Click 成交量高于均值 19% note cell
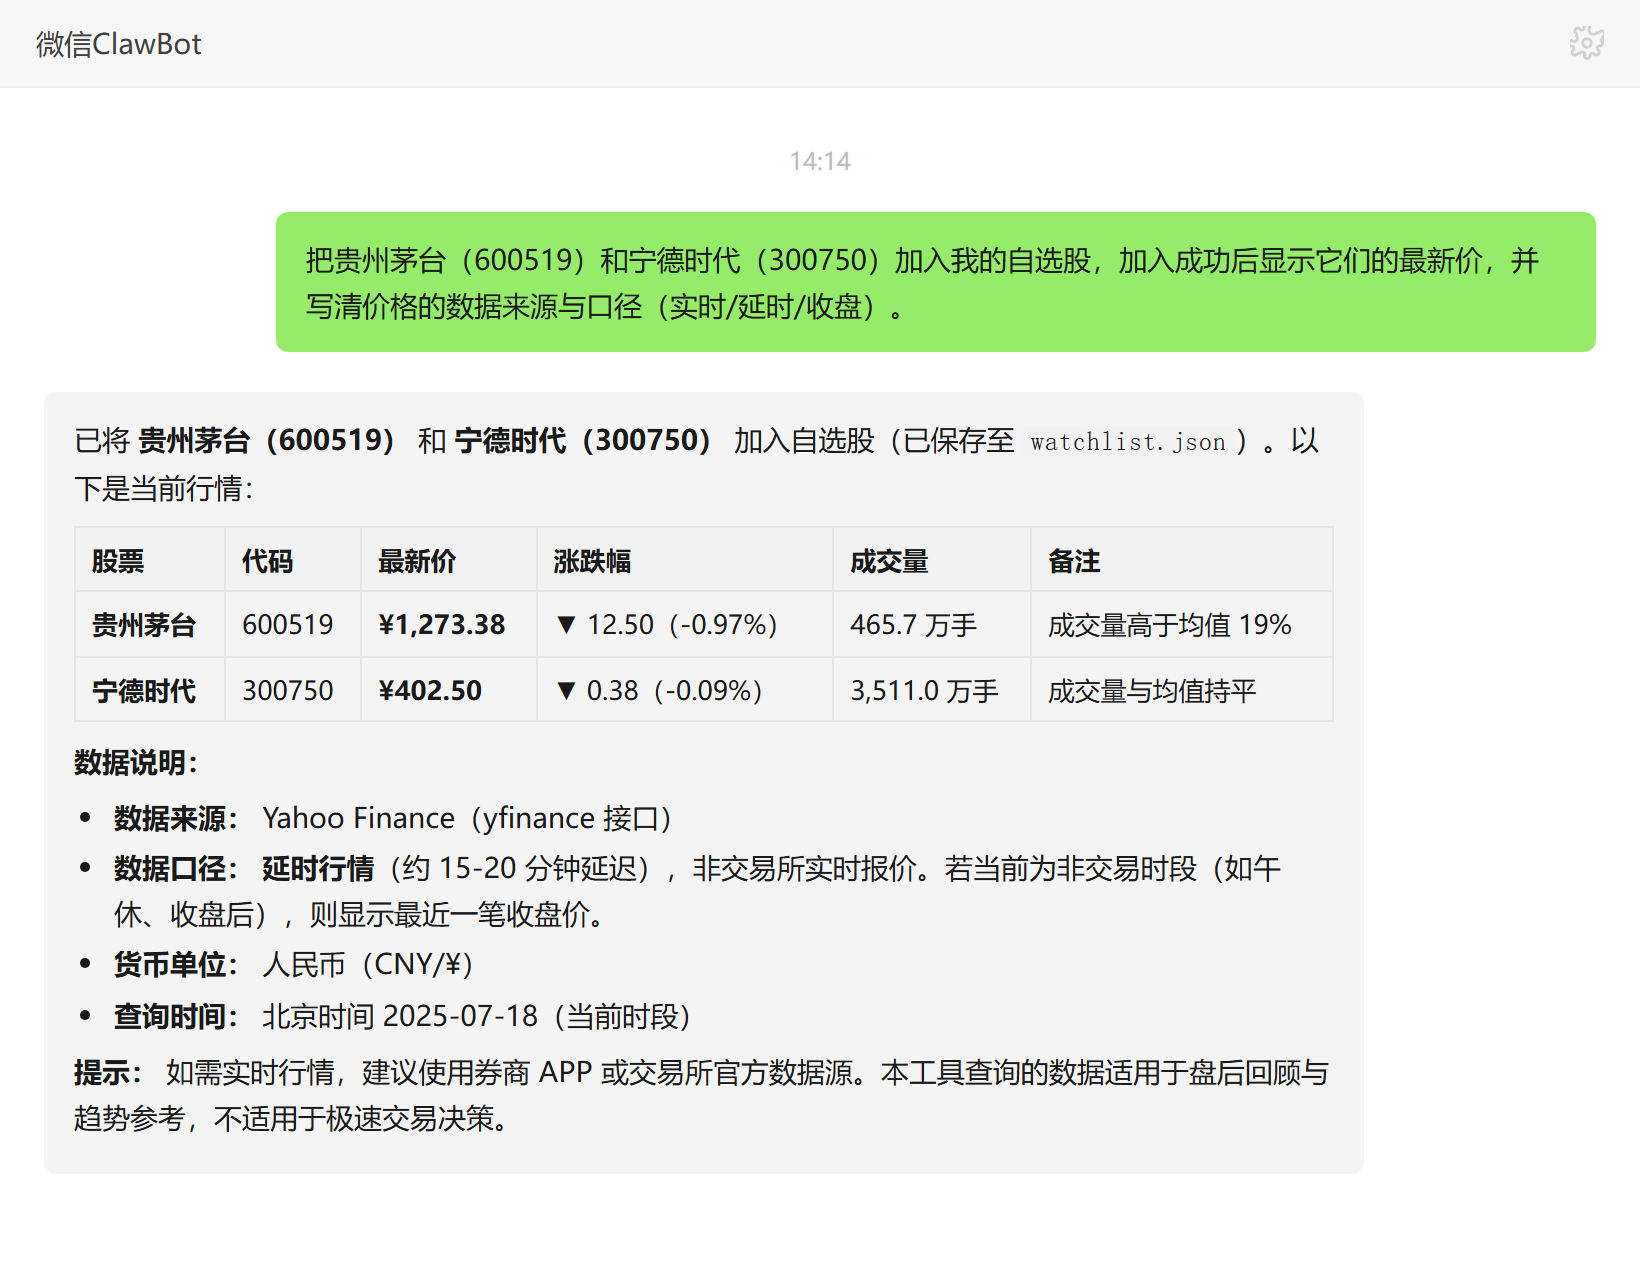The image size is (1640, 1268). [x=1182, y=625]
